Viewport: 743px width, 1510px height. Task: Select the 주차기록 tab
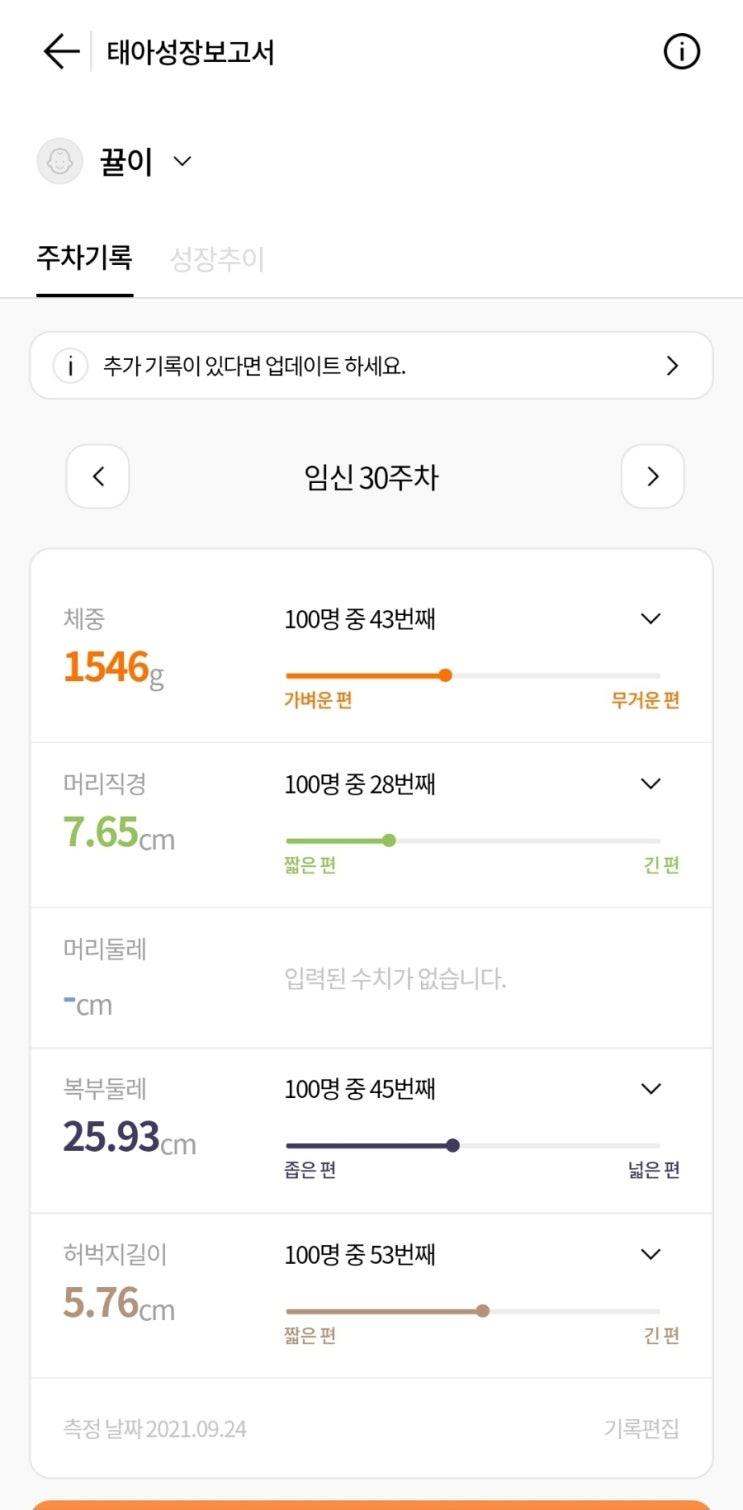pos(85,258)
